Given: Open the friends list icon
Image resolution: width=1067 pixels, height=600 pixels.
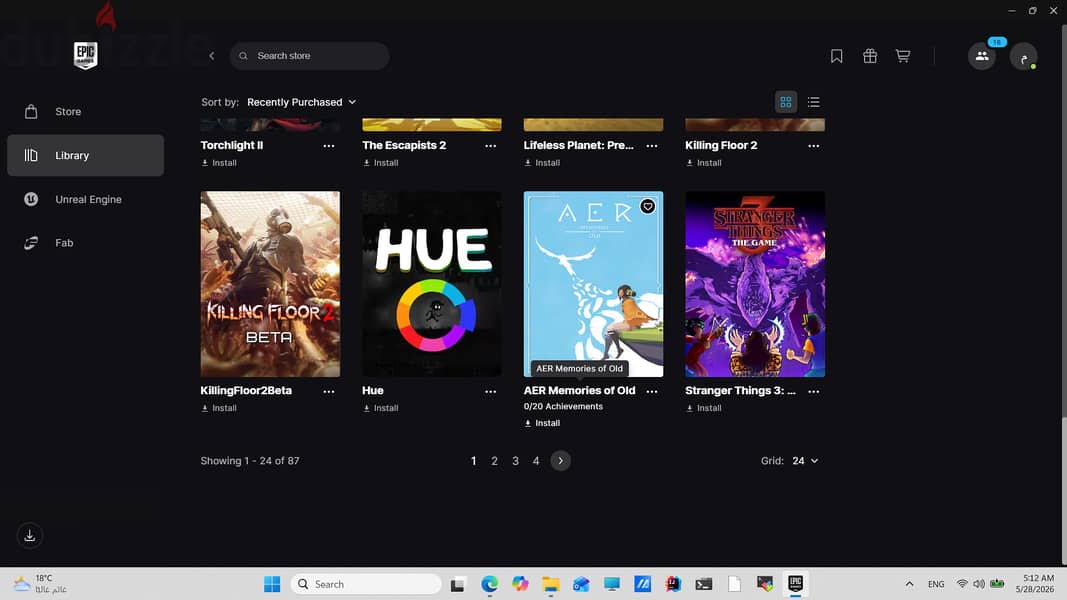Looking at the screenshot, I should click(x=982, y=56).
